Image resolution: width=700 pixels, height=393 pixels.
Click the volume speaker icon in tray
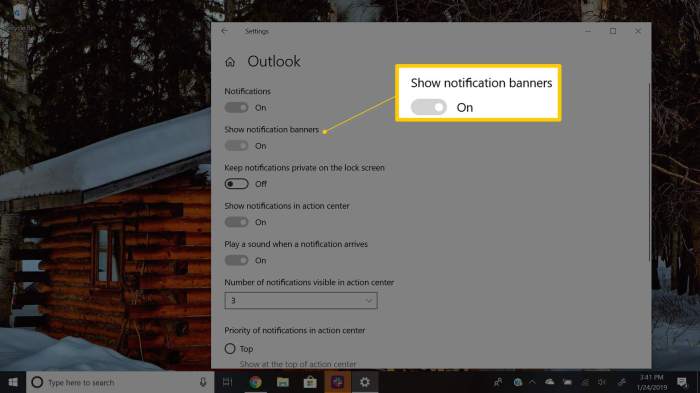pos(602,382)
